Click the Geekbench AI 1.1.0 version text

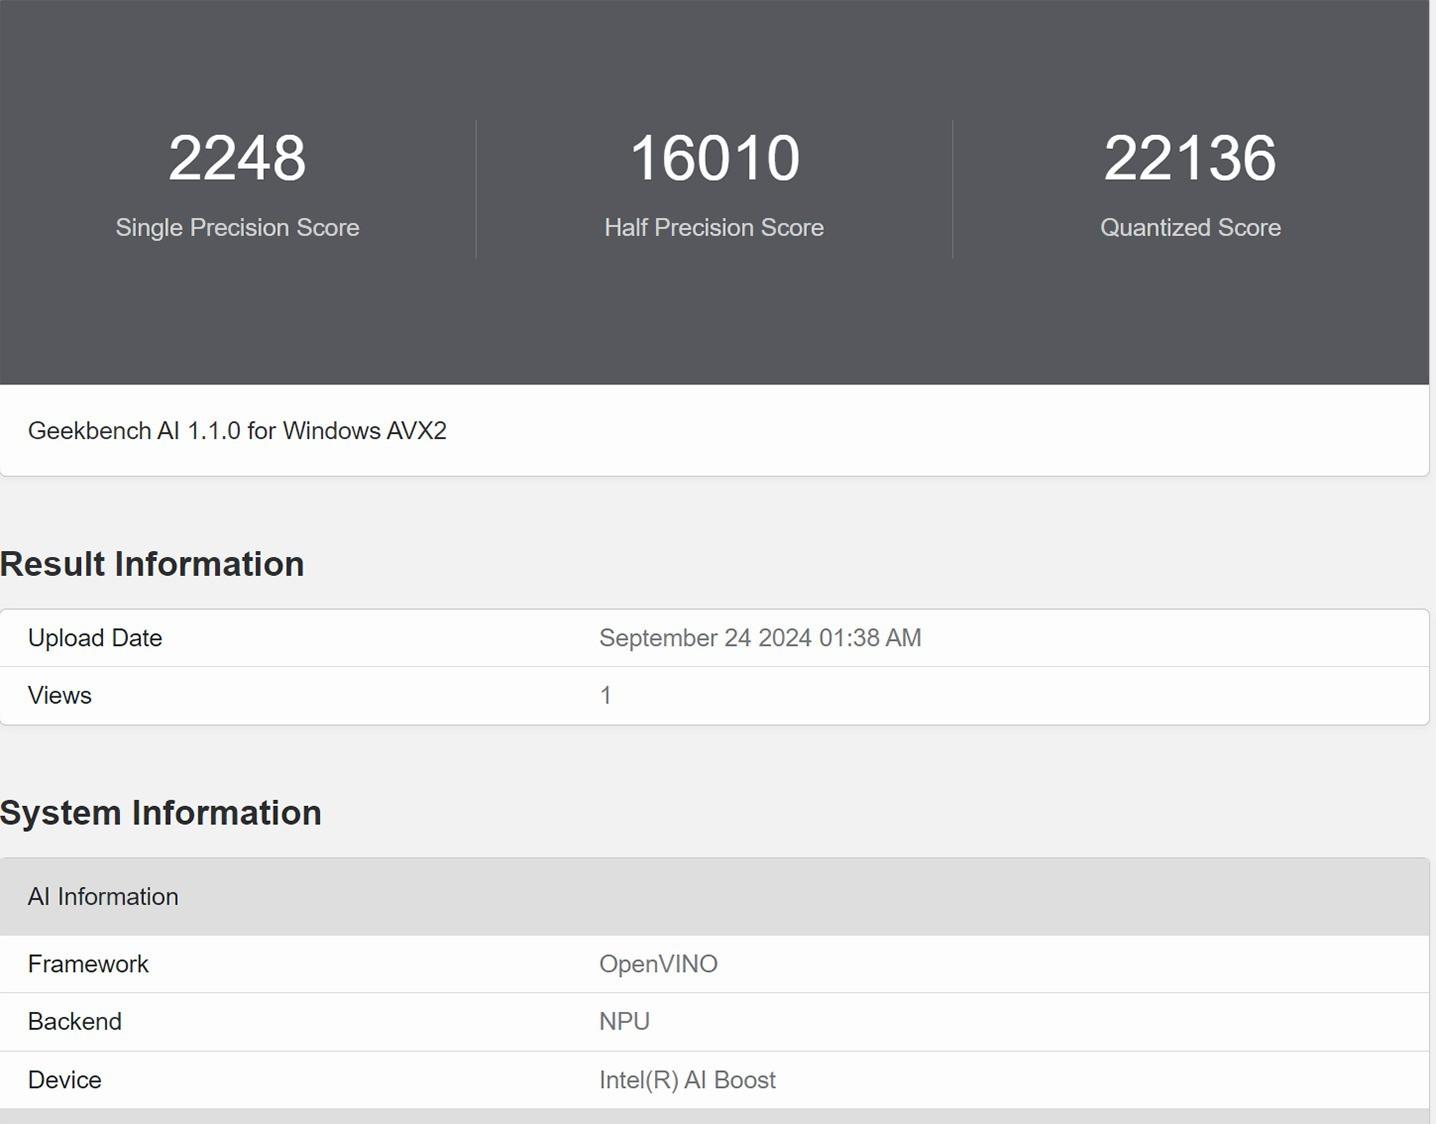click(x=237, y=431)
